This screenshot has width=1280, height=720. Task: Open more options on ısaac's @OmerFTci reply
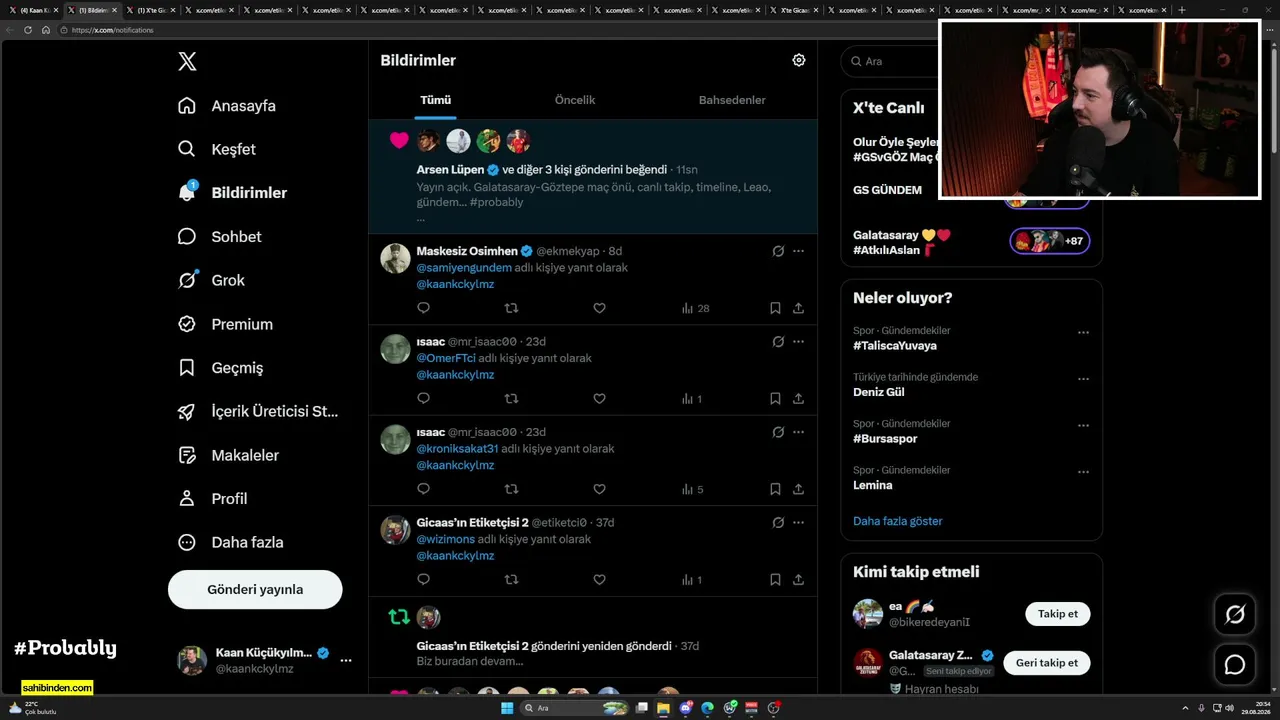(798, 341)
